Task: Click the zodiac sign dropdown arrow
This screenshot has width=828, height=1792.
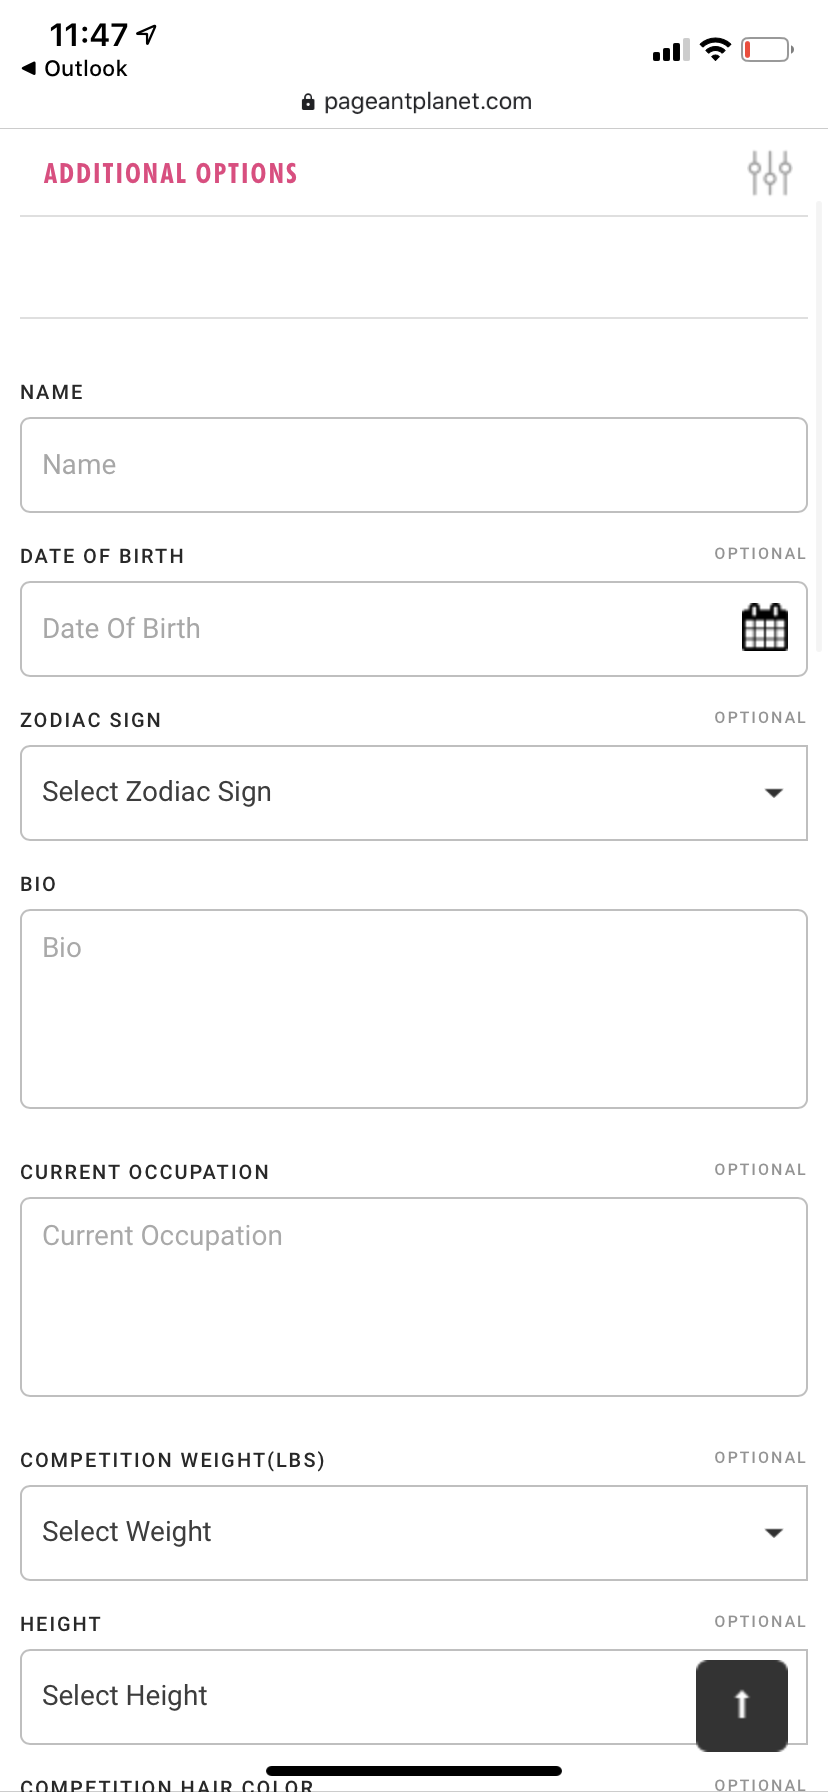Action: (x=773, y=793)
